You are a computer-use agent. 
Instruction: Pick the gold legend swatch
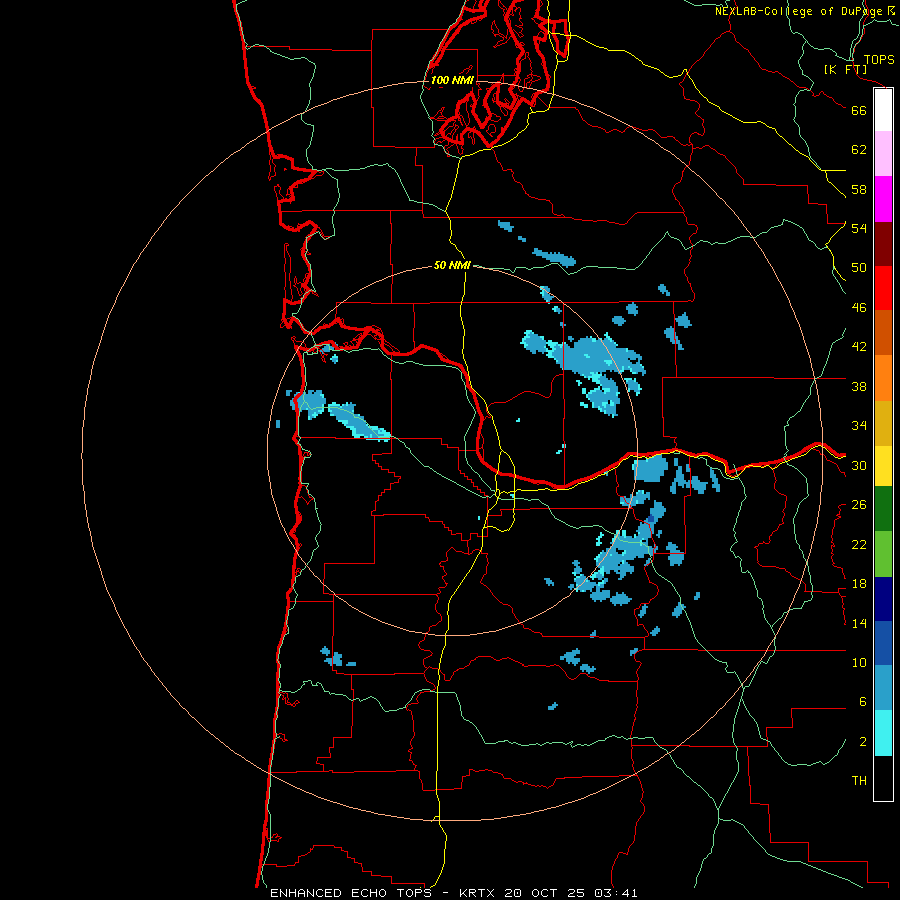click(883, 423)
